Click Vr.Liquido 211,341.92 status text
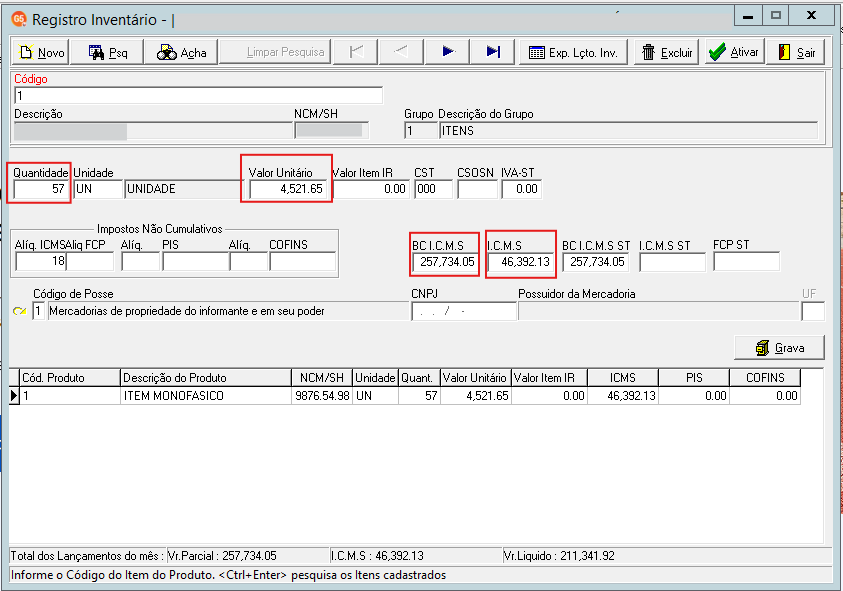The image size is (843, 591). [x=559, y=556]
